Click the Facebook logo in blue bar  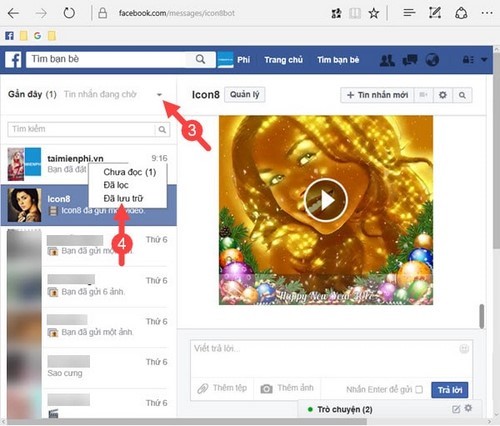coord(13,60)
